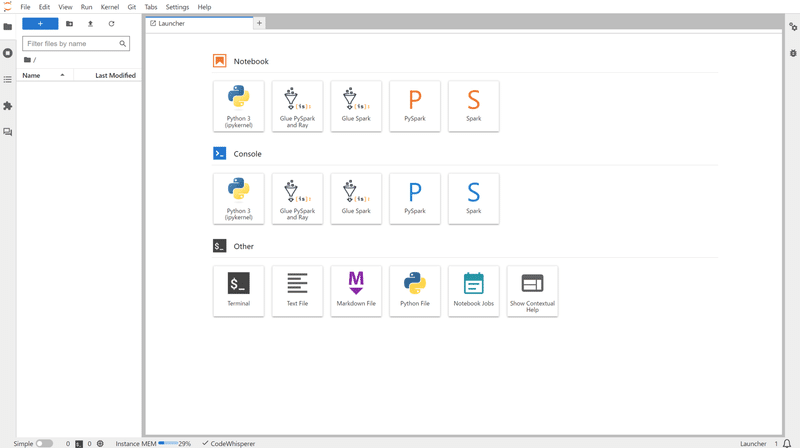Open the Git menu
Screen dimensions: 800x448
pos(132,7)
